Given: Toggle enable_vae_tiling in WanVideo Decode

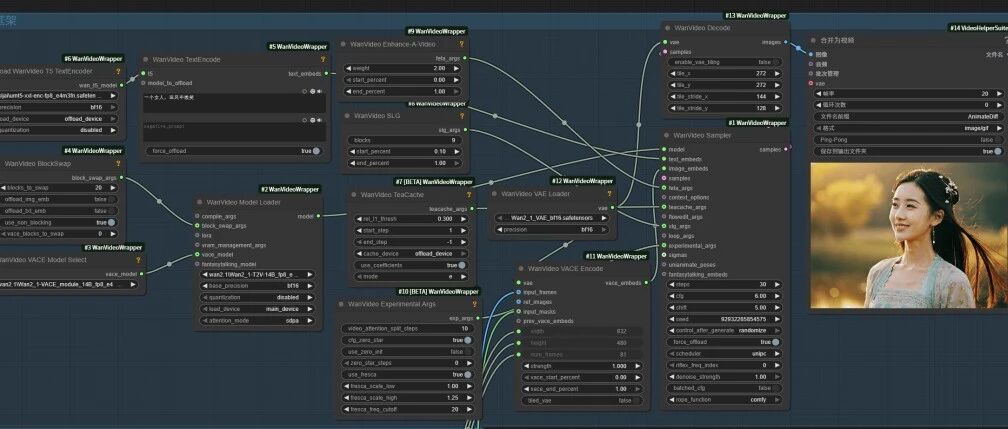Looking at the screenshot, I should point(724,62).
